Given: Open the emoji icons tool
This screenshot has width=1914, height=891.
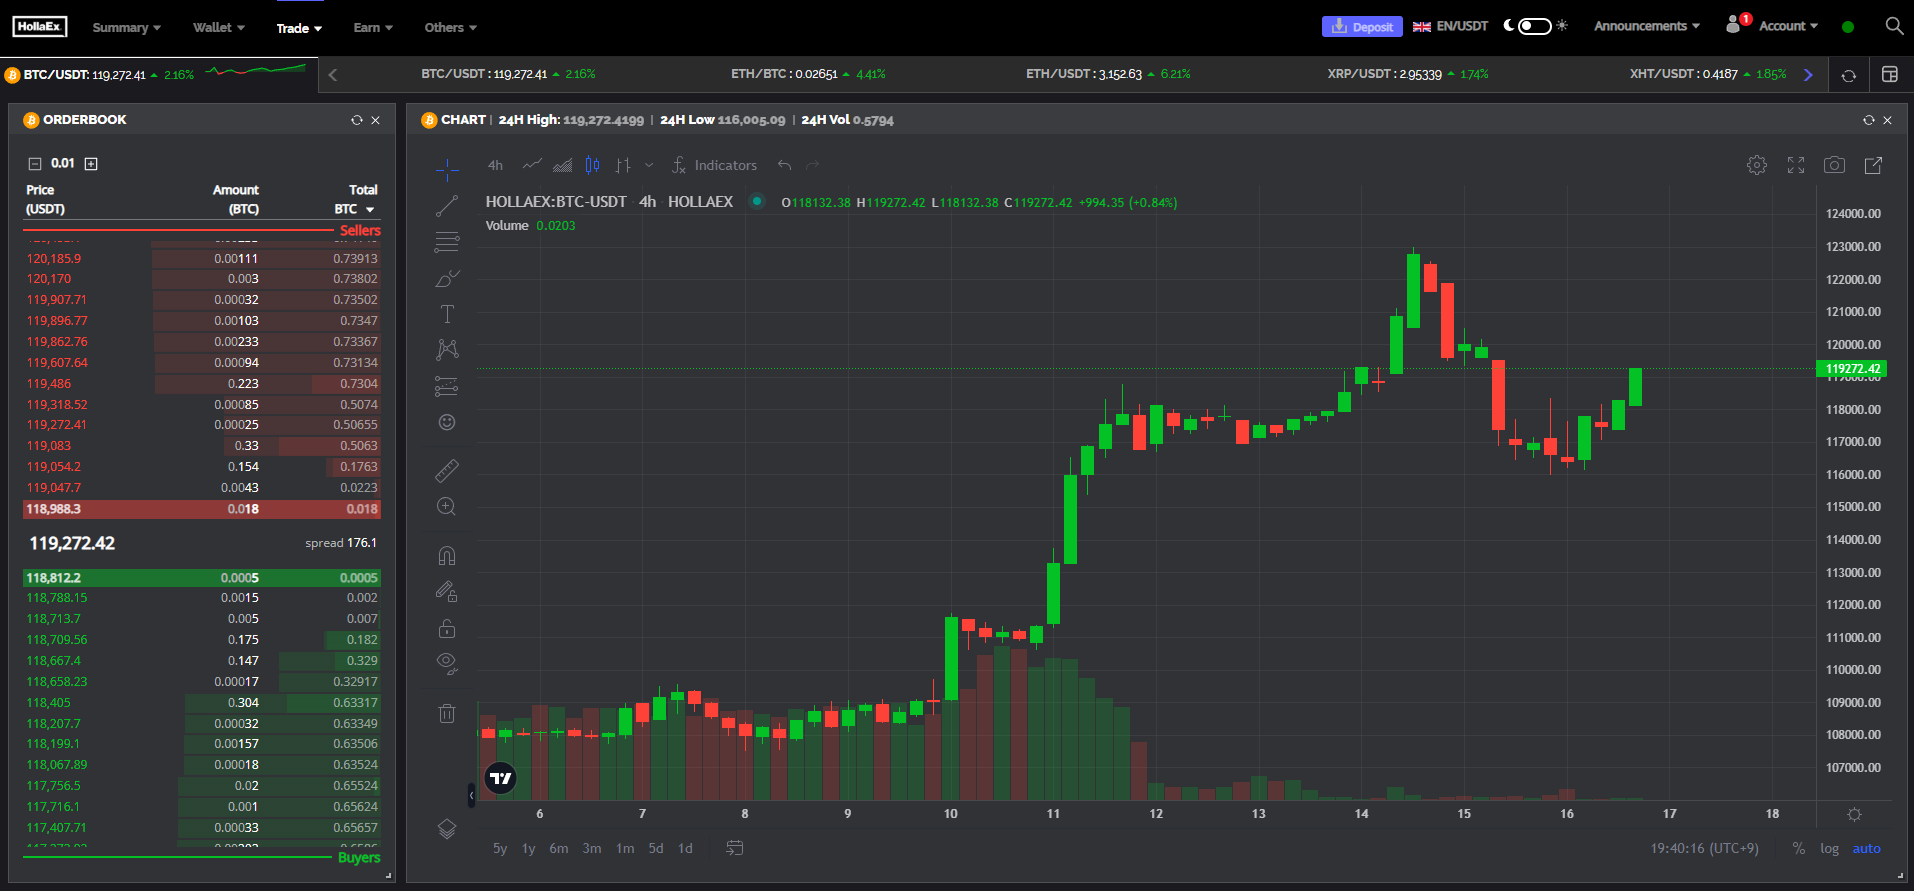Looking at the screenshot, I should 447,422.
